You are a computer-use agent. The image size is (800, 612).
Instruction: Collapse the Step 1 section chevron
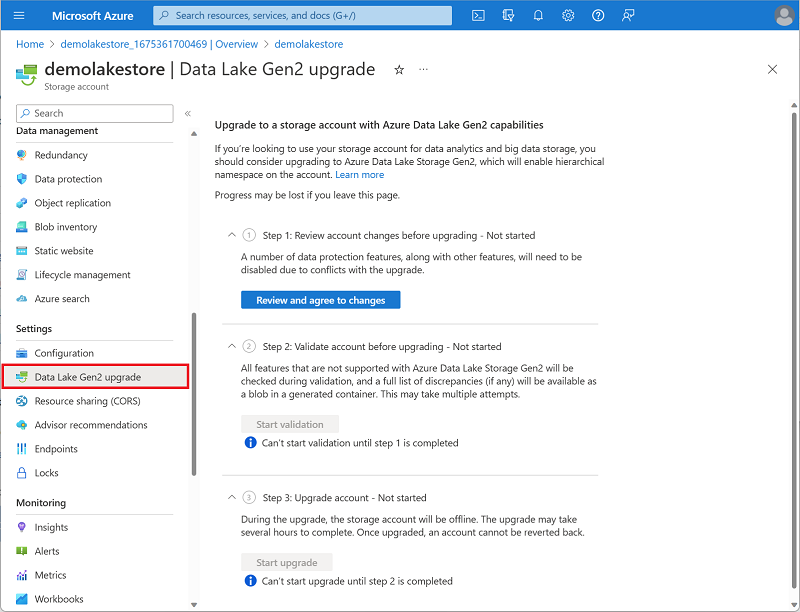click(x=232, y=235)
